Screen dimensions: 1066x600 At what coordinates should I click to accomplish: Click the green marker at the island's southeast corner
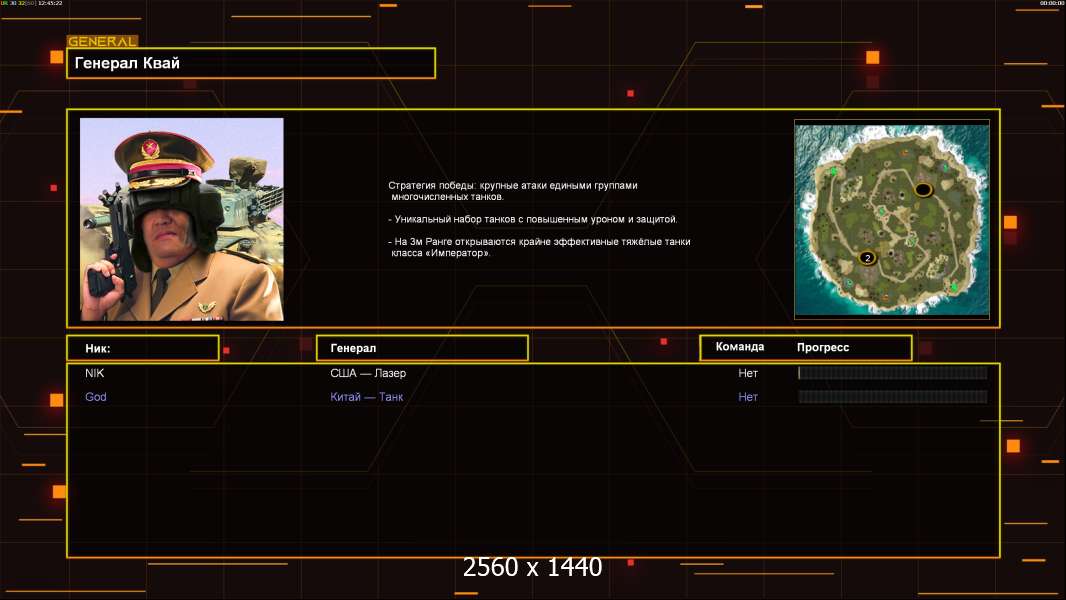(x=953, y=287)
